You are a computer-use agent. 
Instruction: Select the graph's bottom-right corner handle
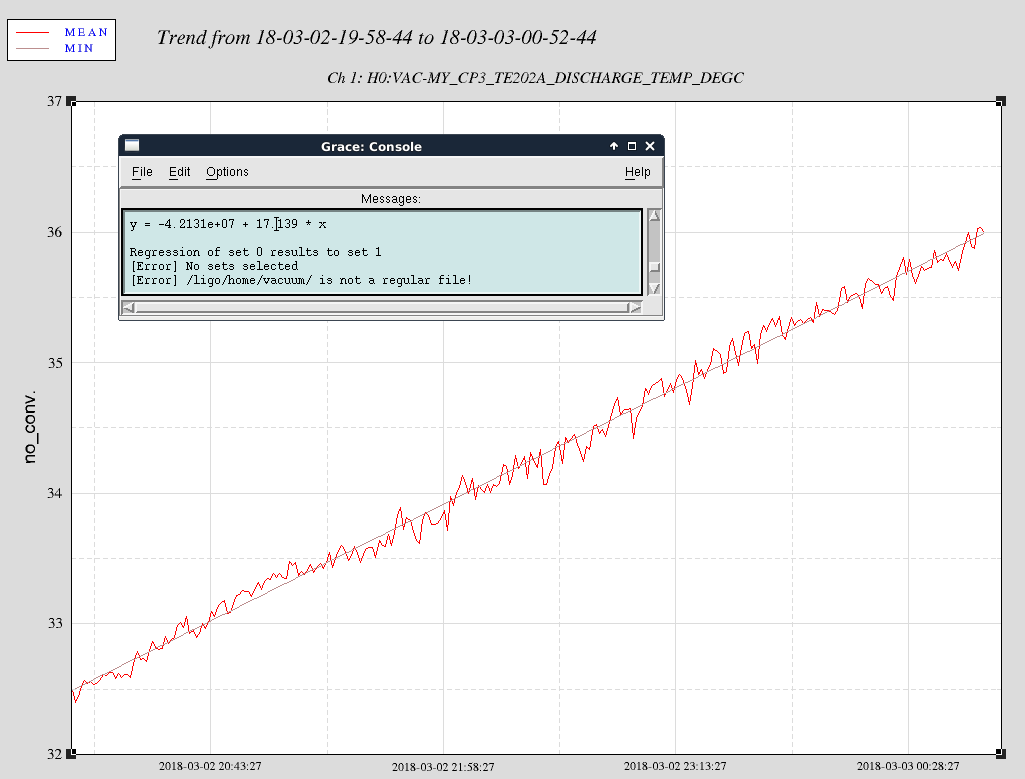tap(1000, 753)
